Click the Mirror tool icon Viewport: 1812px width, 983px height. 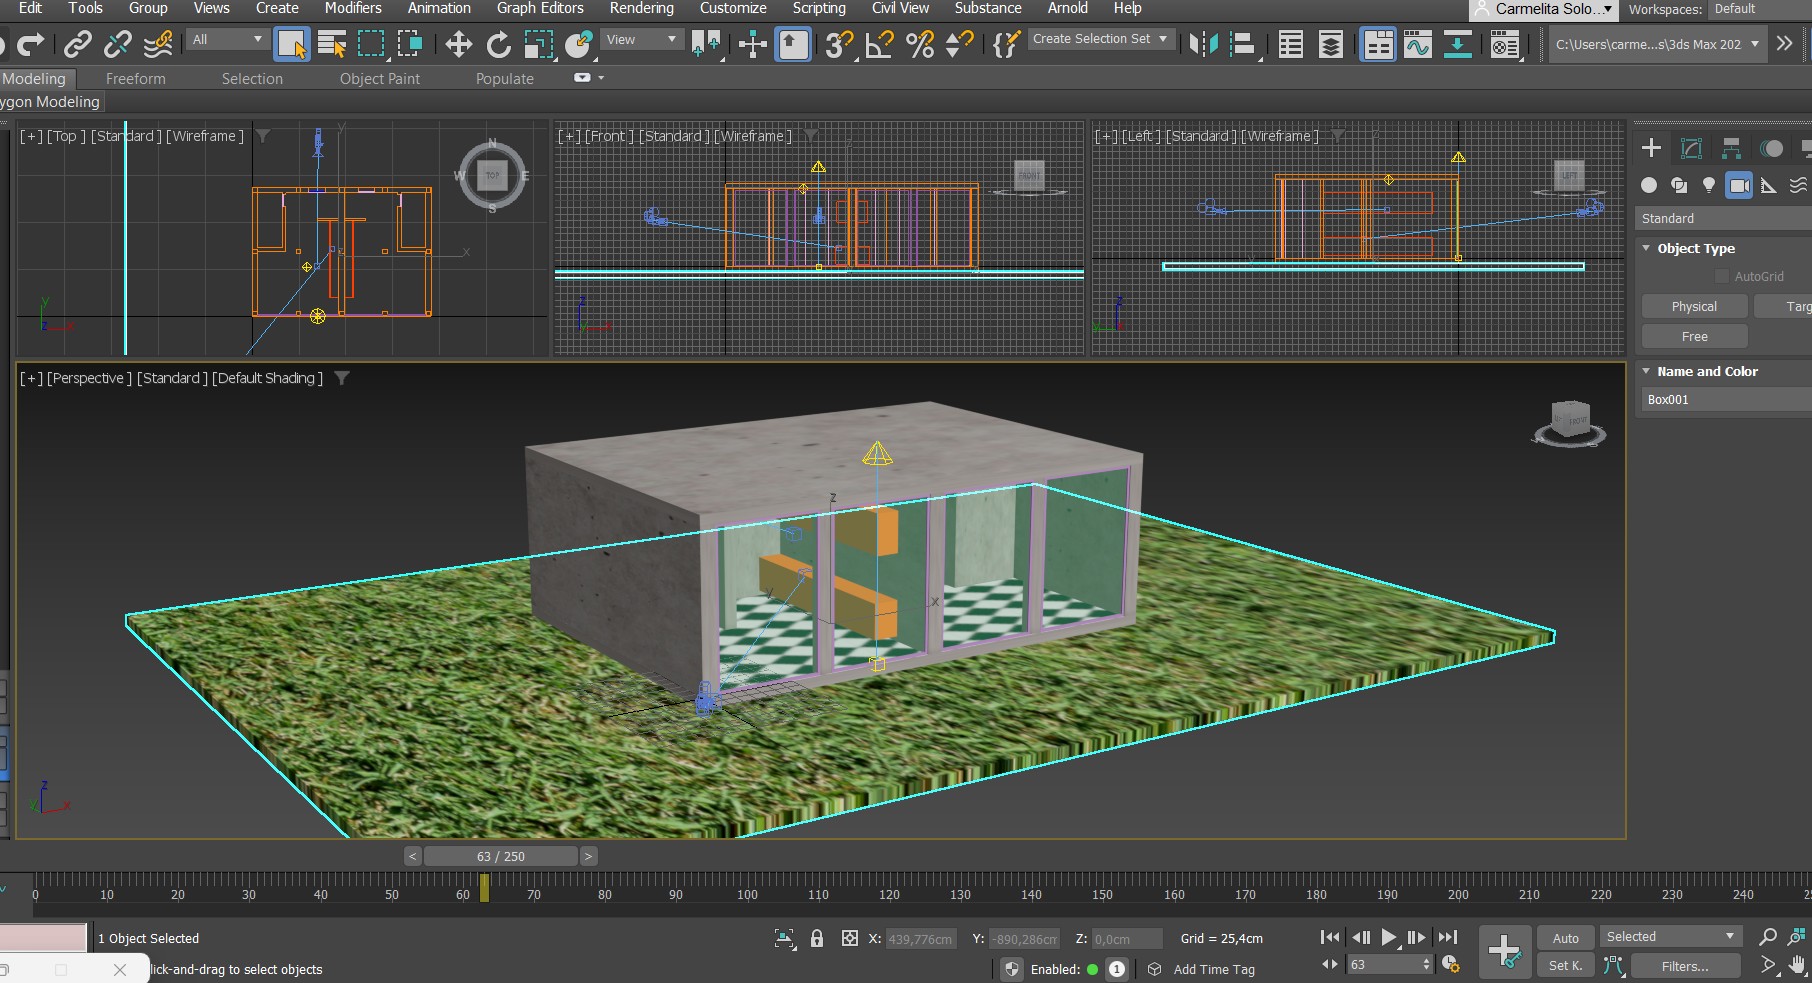pyautogui.click(x=1203, y=44)
